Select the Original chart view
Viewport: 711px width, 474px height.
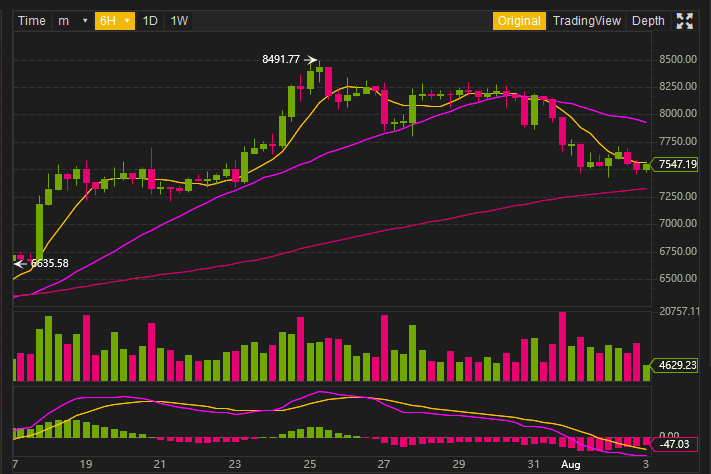519,21
